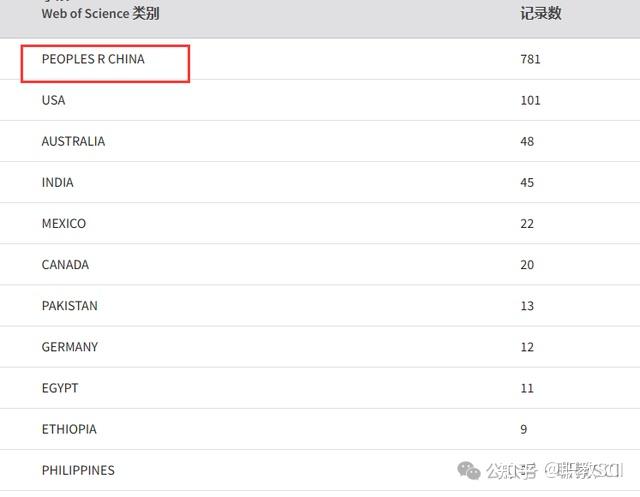Select the PEOPLES R CHINA entry

point(93,60)
